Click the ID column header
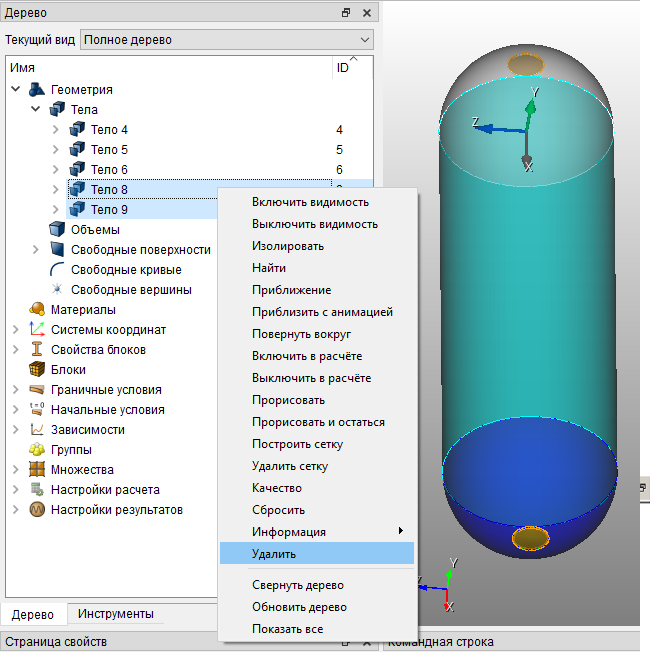The width and height of the screenshot is (651, 652). tap(343, 68)
